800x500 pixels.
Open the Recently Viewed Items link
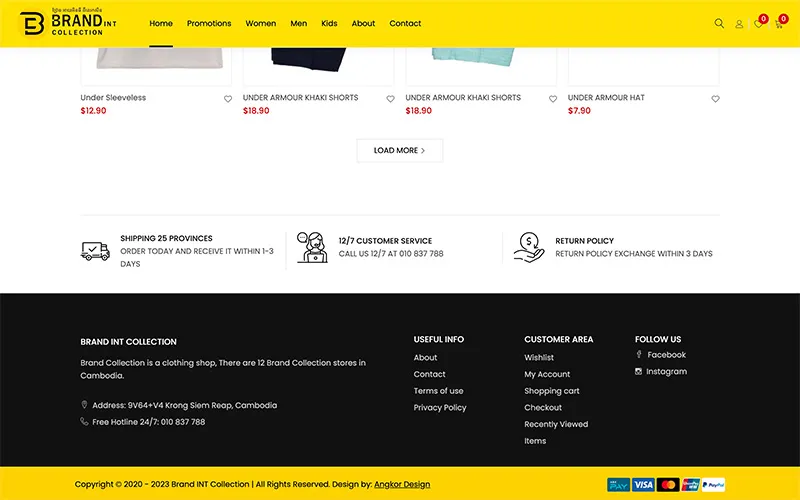[556, 432]
